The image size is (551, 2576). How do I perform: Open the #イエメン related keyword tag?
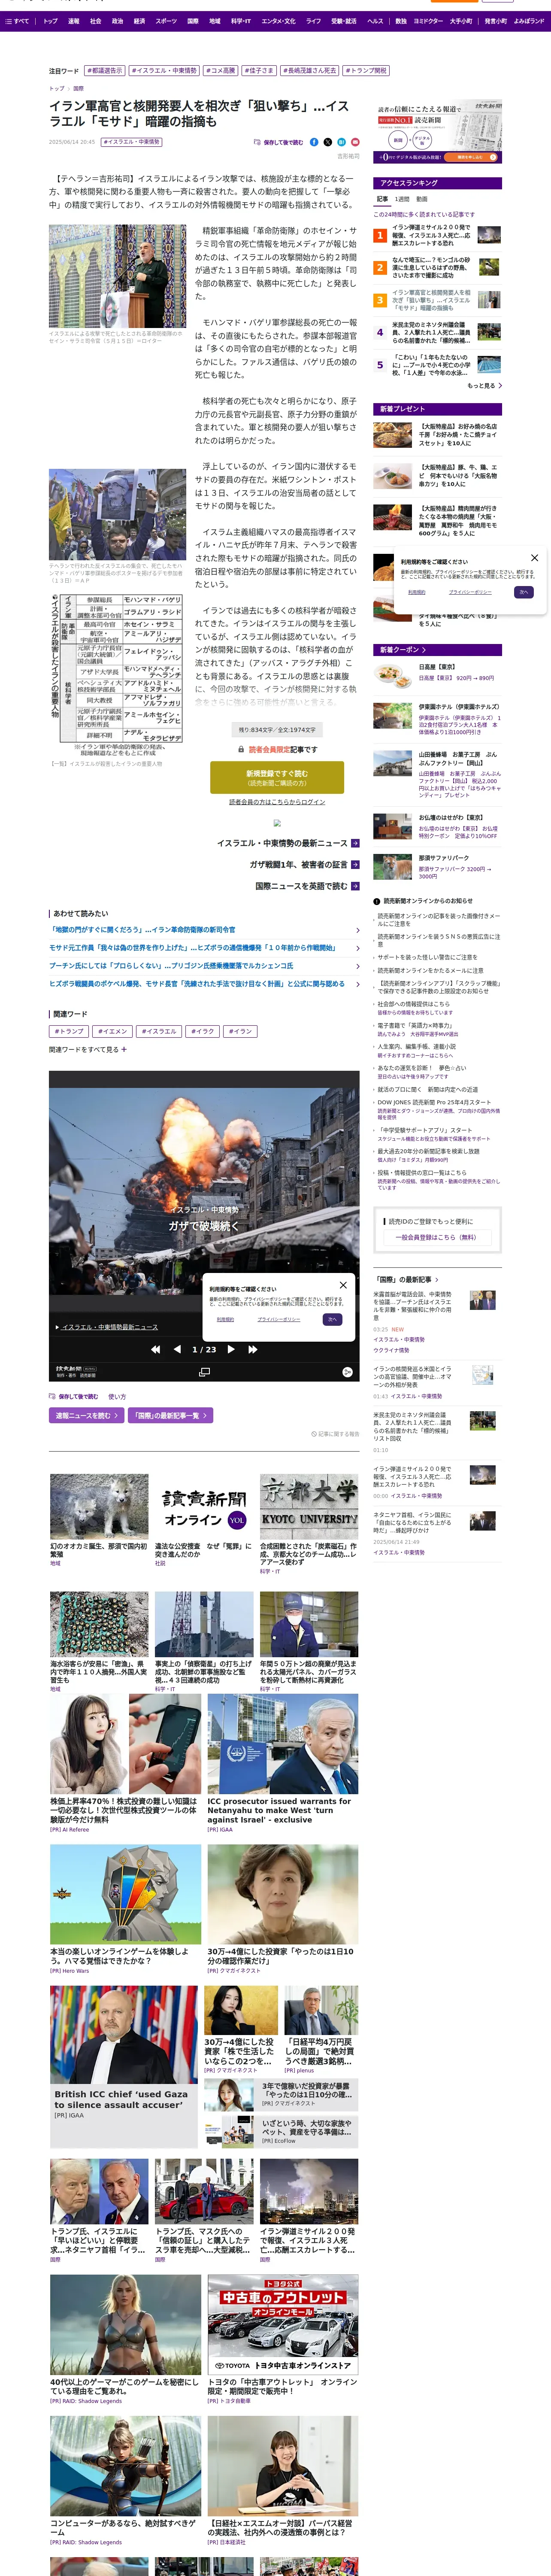coord(112,1031)
